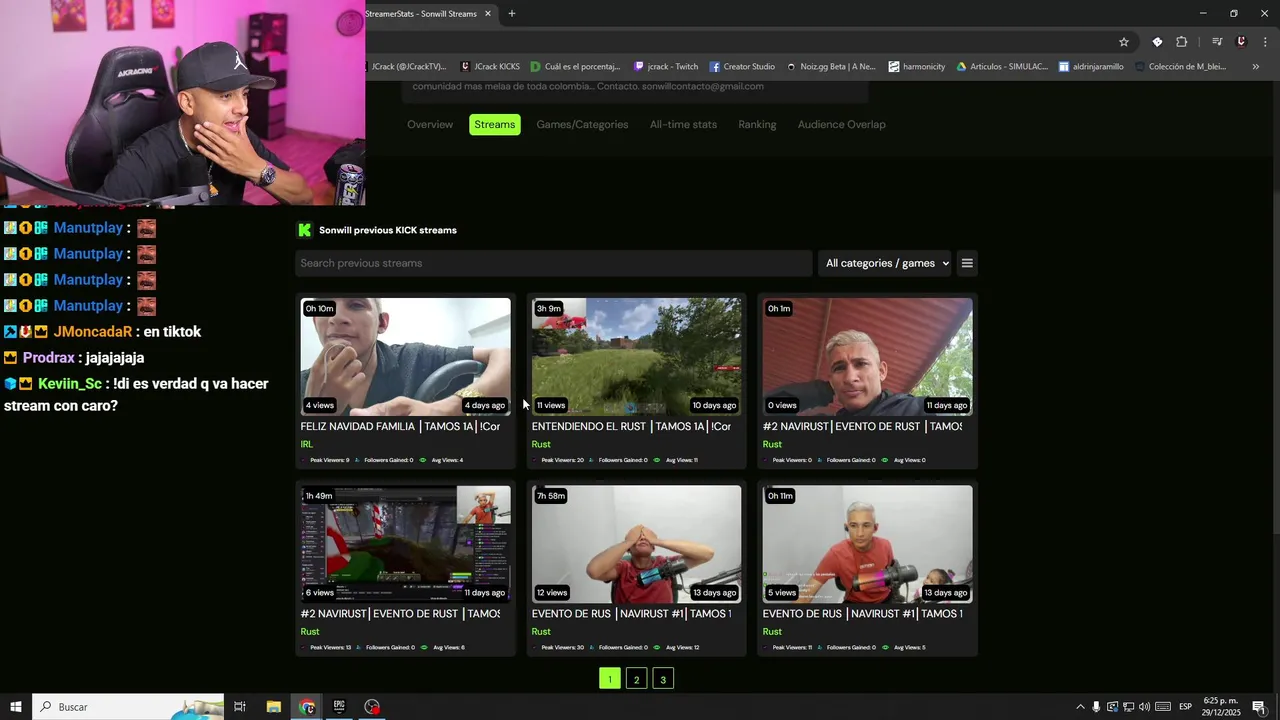
Task: Click Rust category under ENTENDIENDO EL RUST
Action: (x=541, y=445)
